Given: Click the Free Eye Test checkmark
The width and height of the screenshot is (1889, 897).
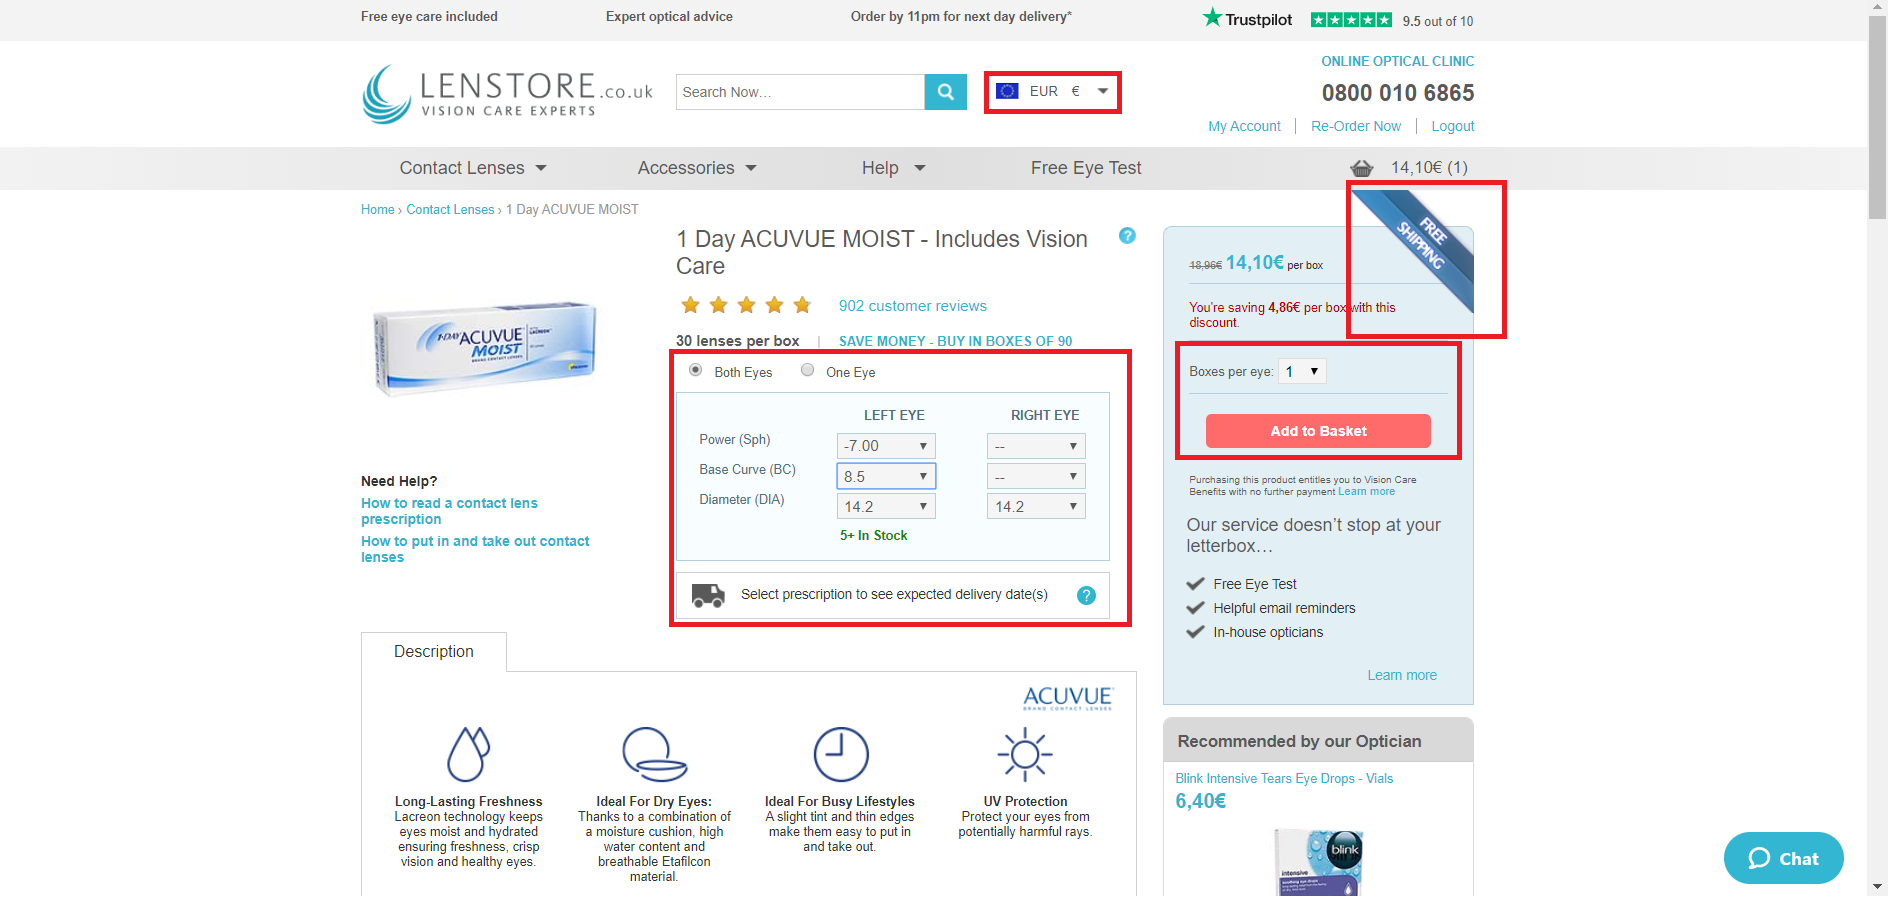Looking at the screenshot, I should tap(1195, 584).
